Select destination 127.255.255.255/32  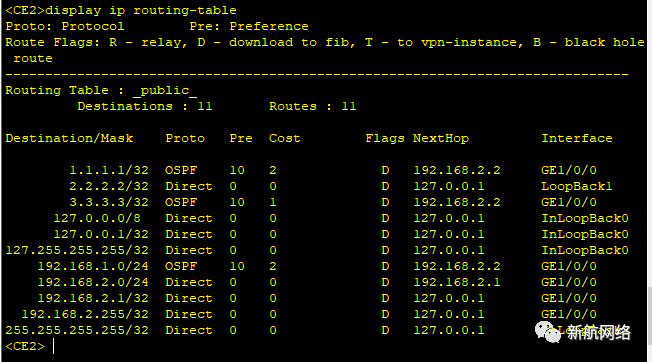[77, 250]
